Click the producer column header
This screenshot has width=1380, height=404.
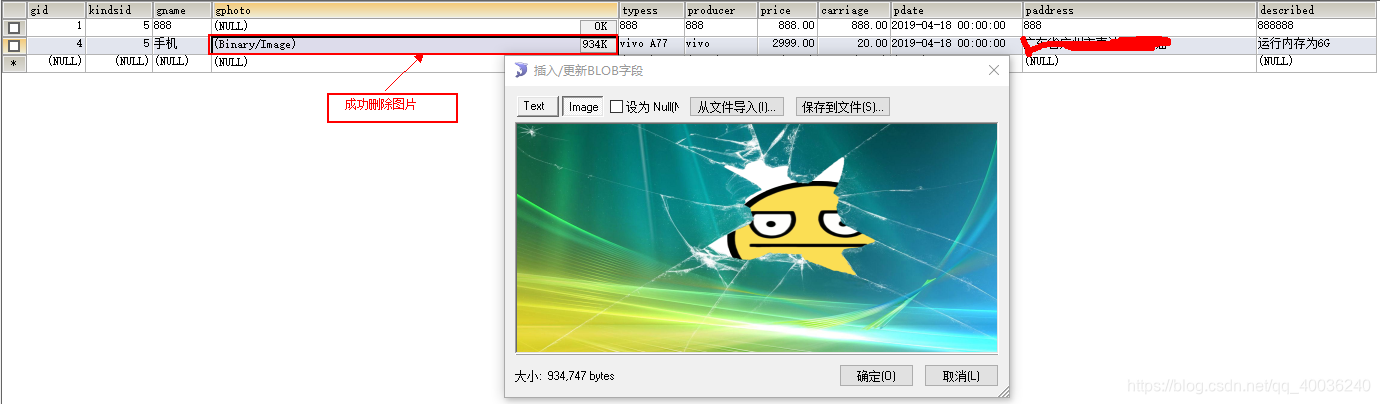coord(720,10)
